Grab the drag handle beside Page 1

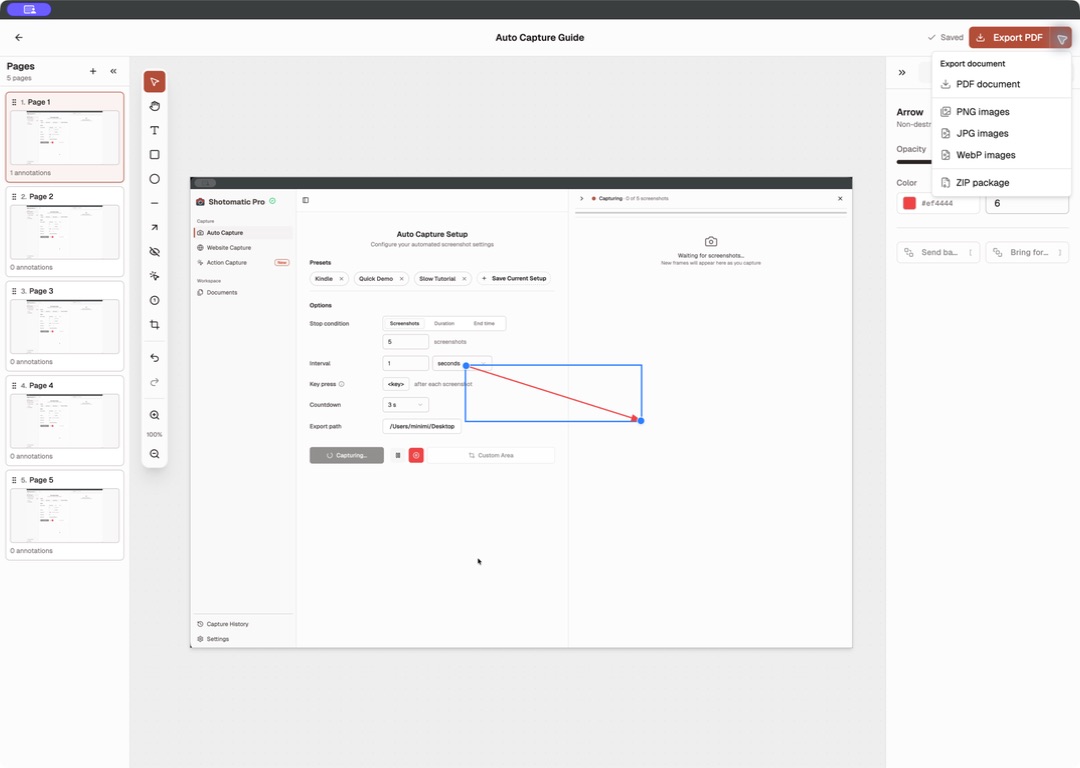point(14,102)
